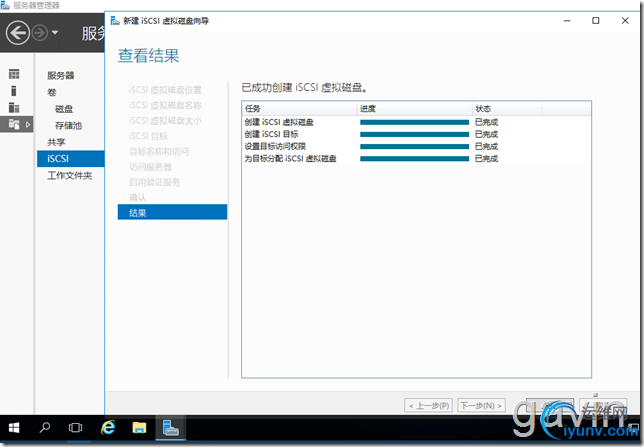Select the 访问服务器 wizard step

[x=150, y=167]
